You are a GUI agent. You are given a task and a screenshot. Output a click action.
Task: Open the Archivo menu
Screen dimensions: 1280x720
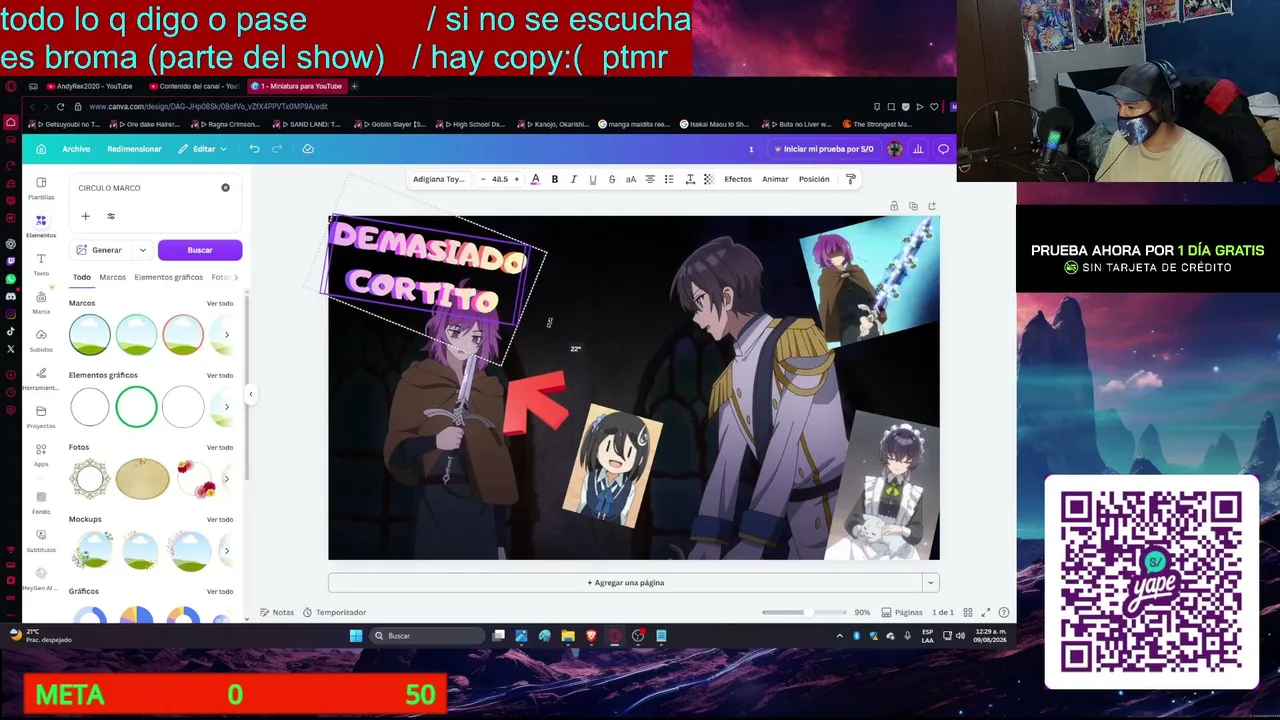click(x=76, y=149)
